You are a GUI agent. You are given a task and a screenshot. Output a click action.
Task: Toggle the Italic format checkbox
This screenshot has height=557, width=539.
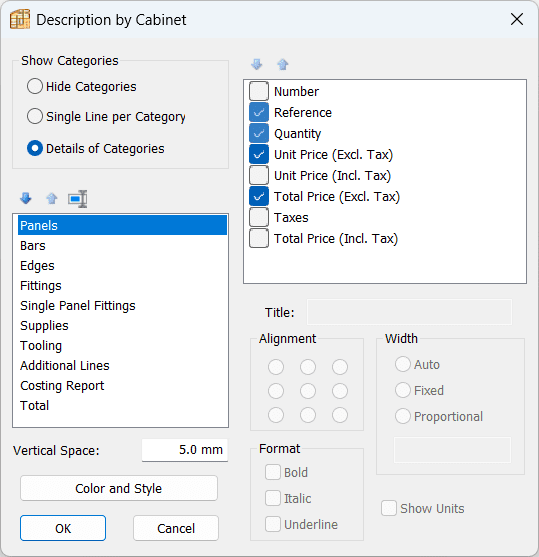(273, 498)
